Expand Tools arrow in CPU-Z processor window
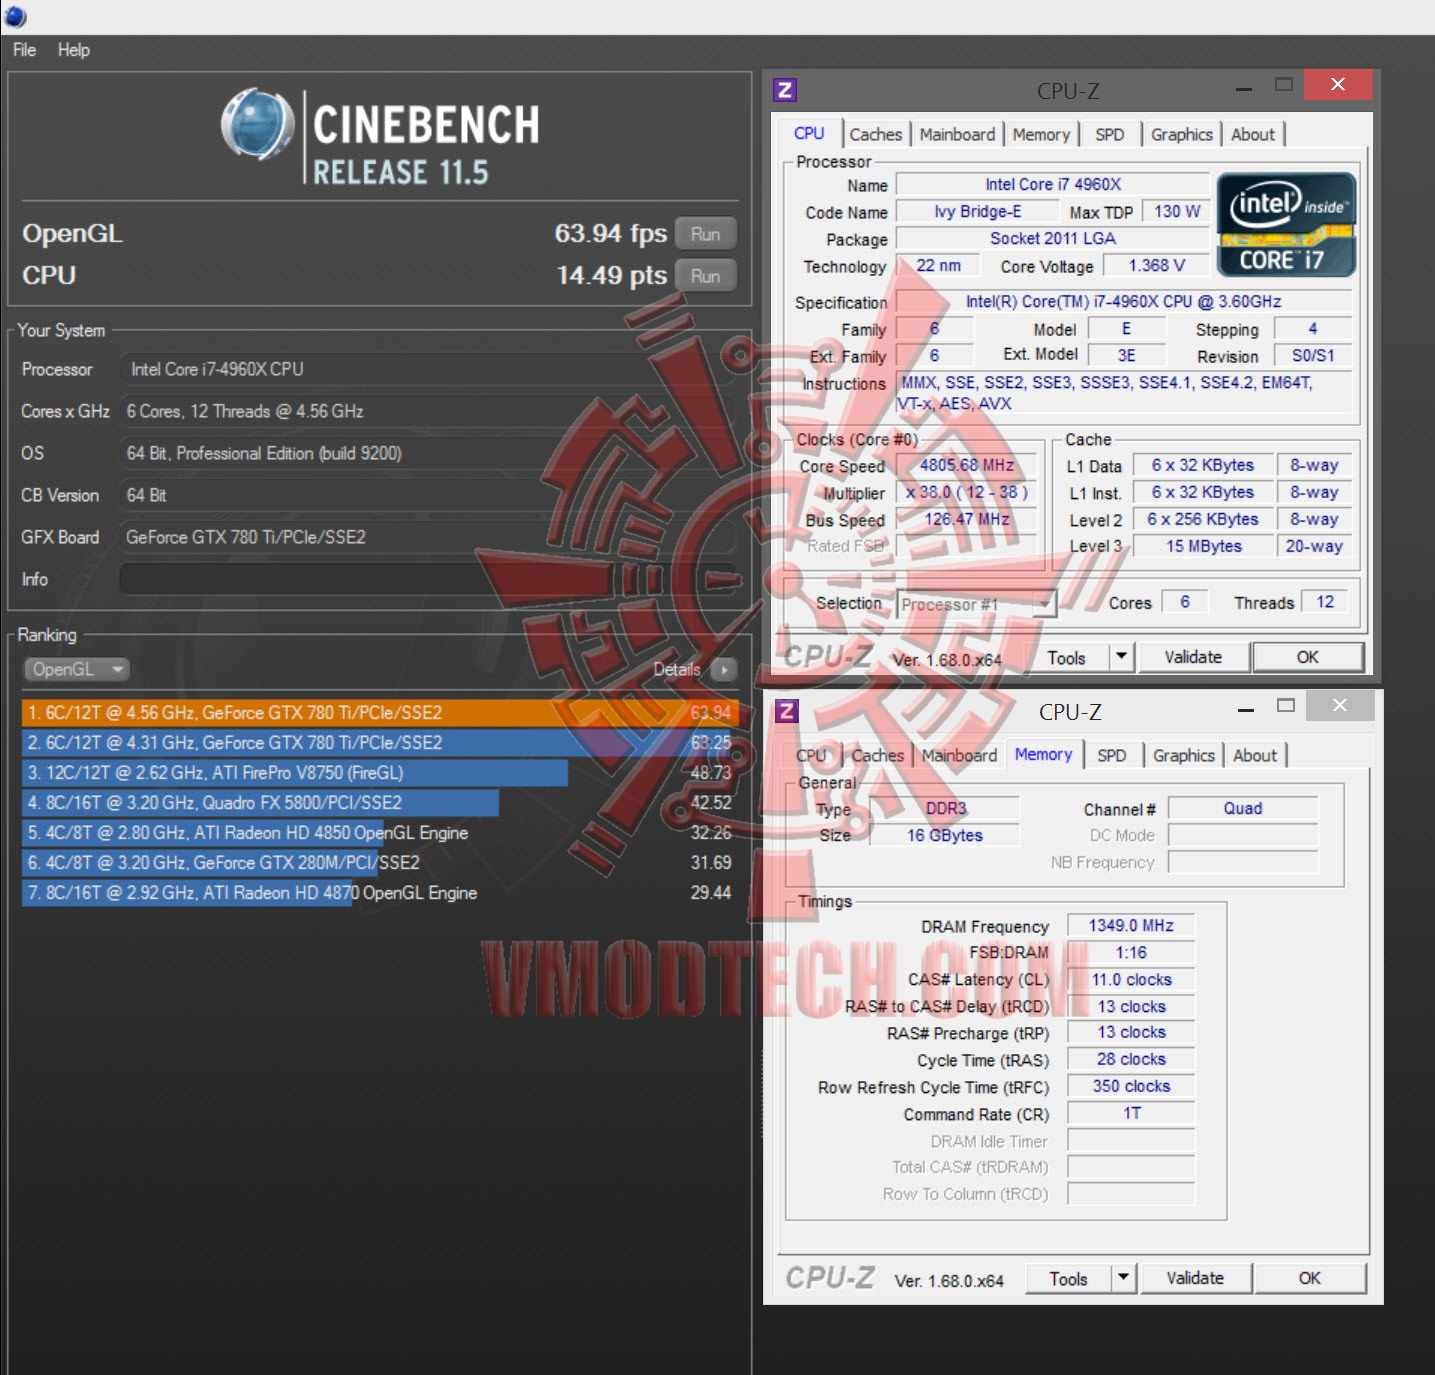The height and width of the screenshot is (1375, 1435). coord(1122,656)
